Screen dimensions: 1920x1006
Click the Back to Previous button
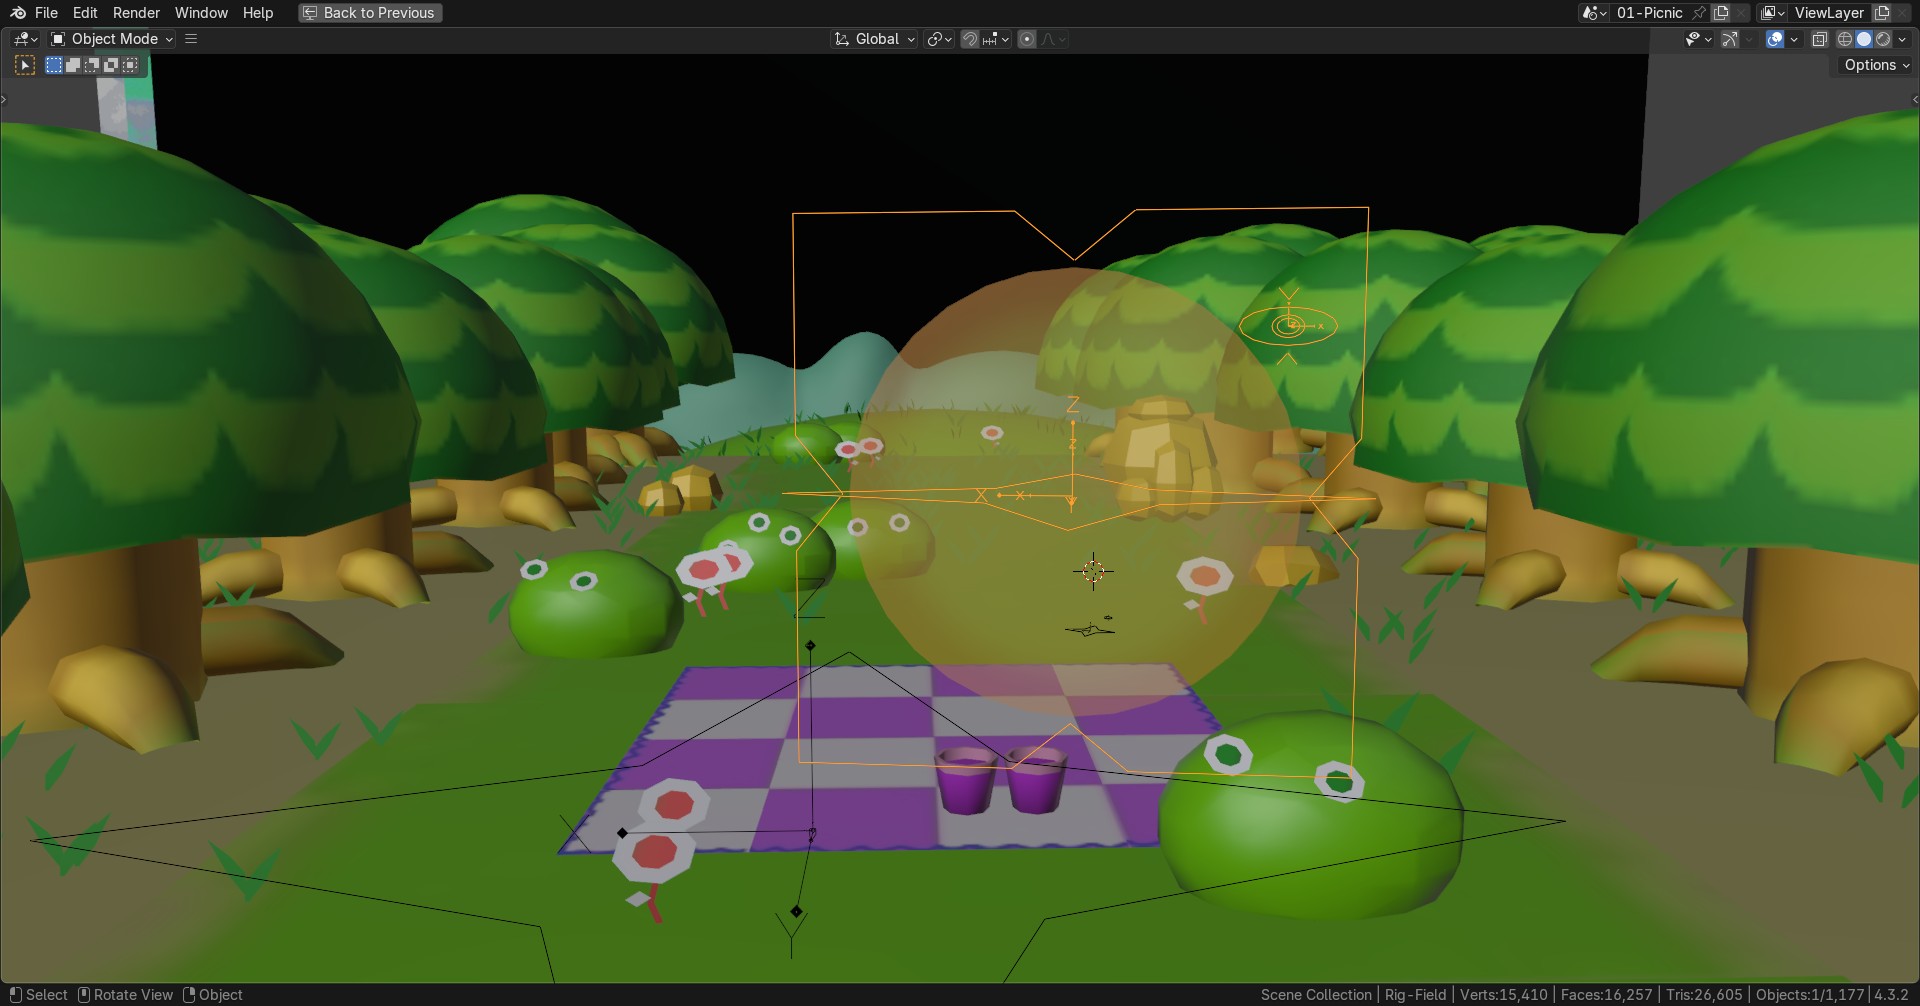[370, 13]
